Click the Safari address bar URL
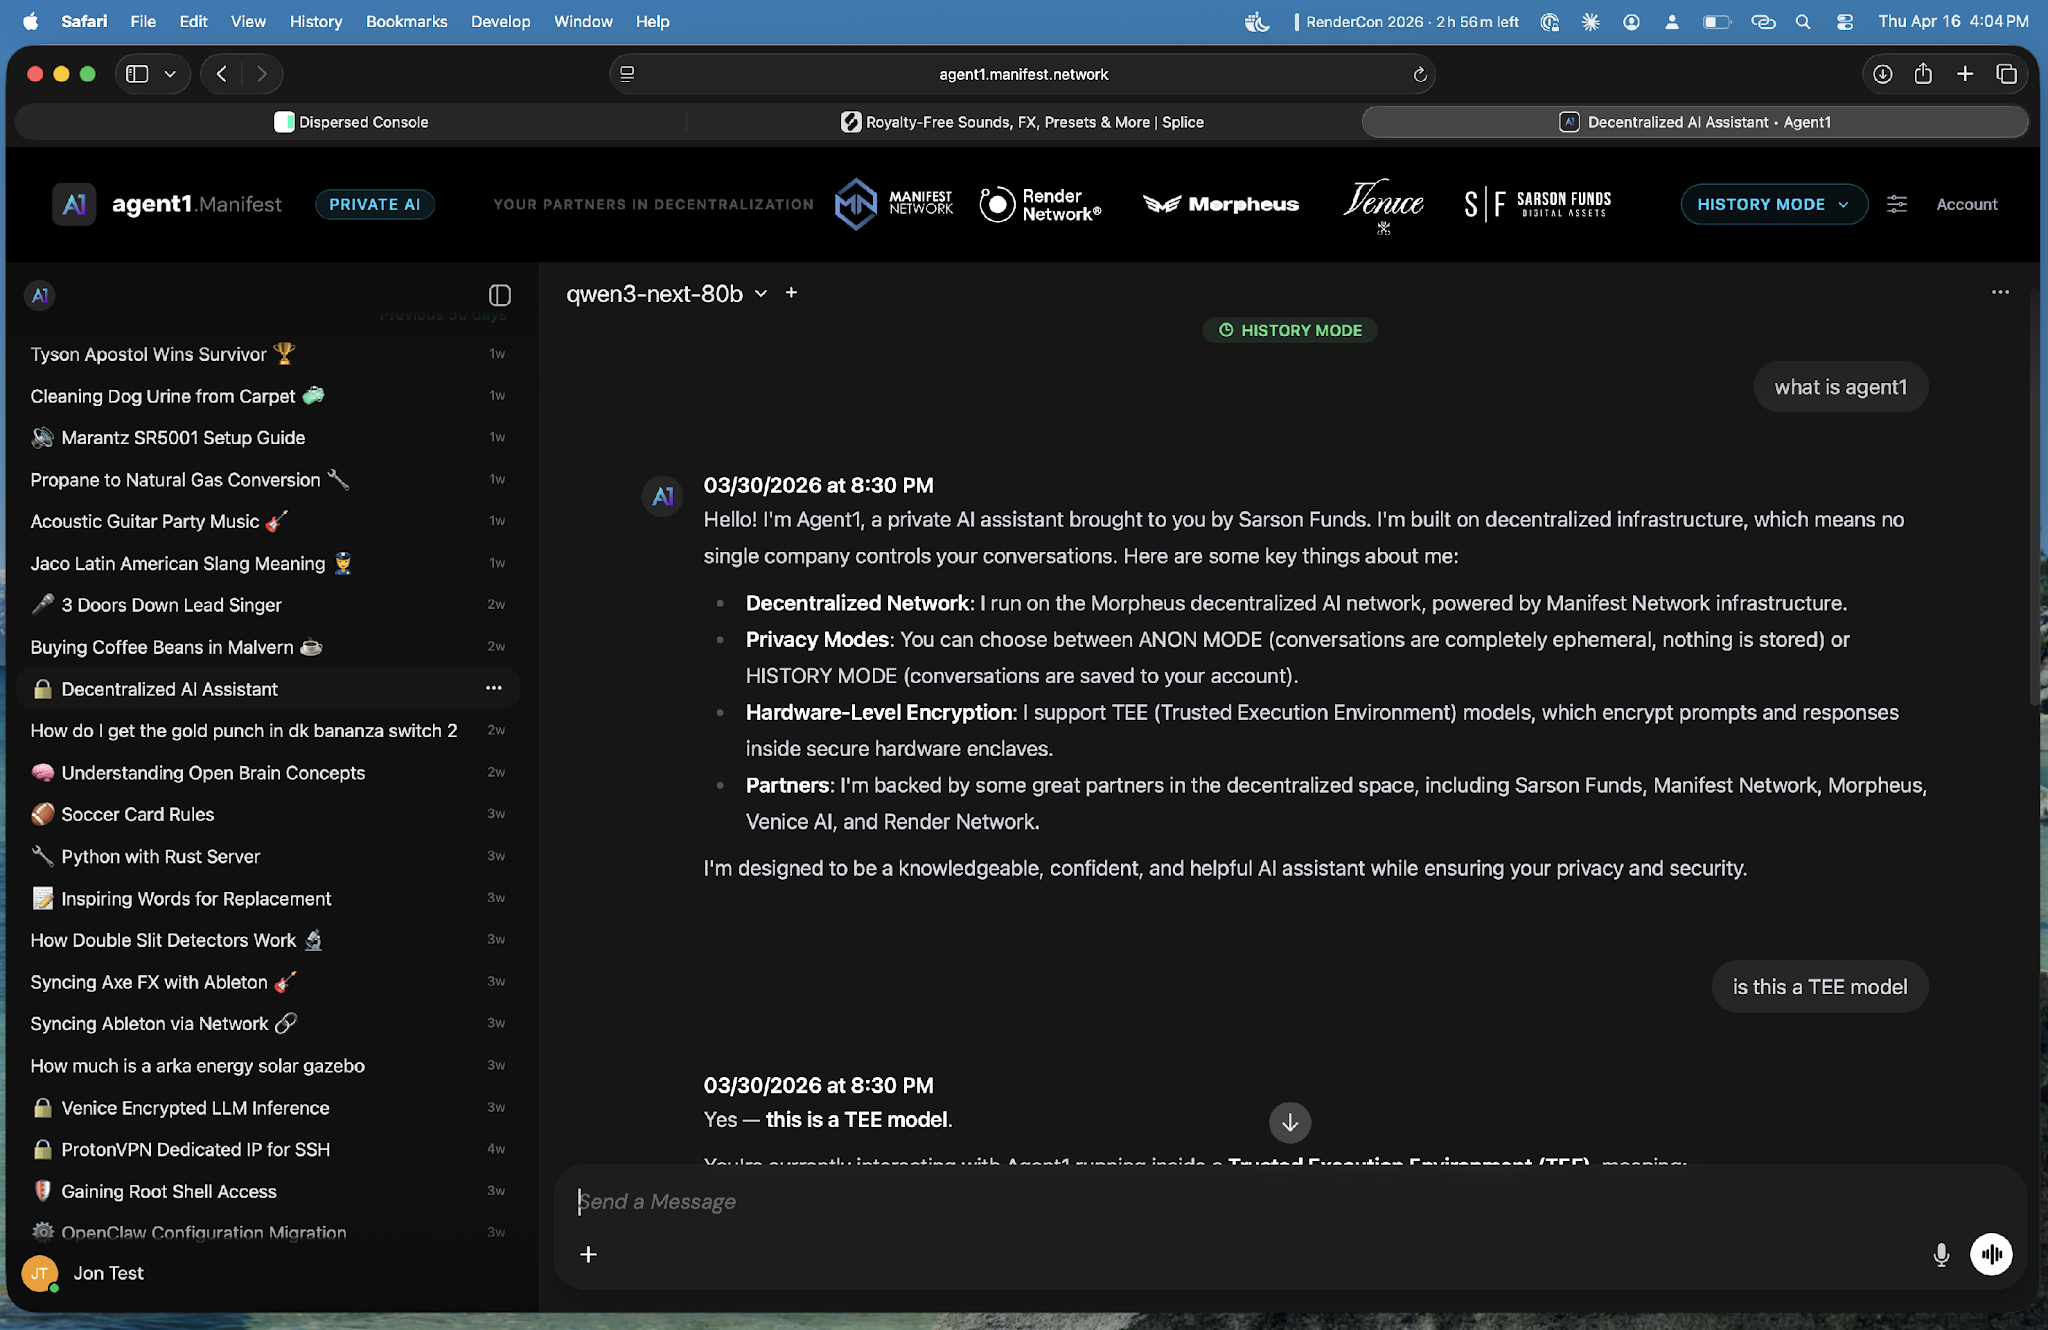2048x1330 pixels. pyautogui.click(x=1023, y=74)
